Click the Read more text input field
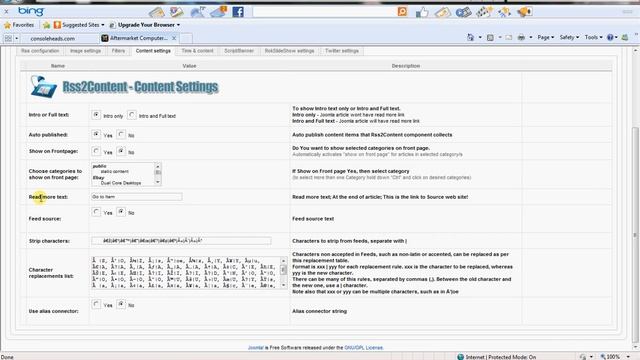 click(136, 197)
